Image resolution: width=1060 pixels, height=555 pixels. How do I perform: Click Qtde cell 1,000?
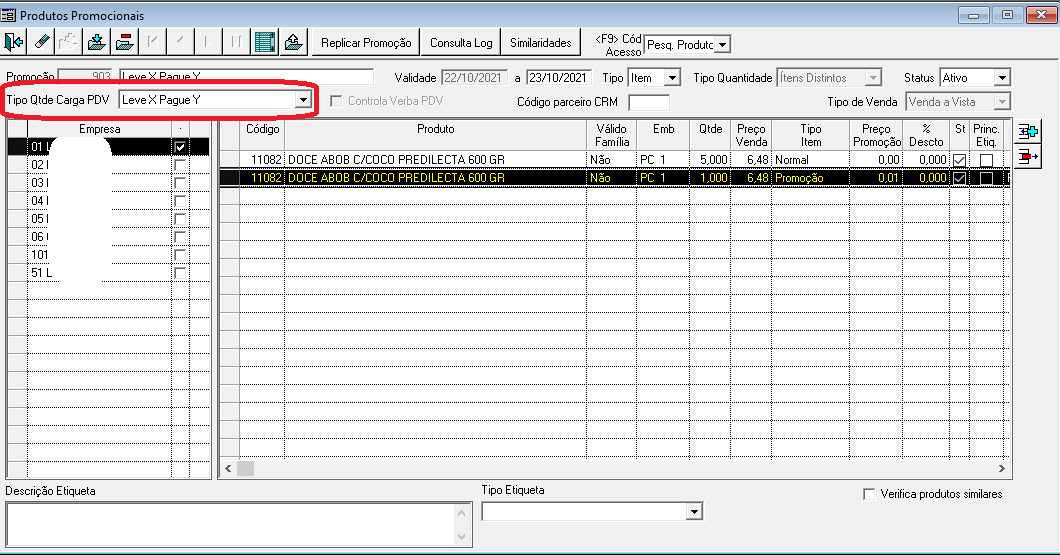[x=710, y=178]
